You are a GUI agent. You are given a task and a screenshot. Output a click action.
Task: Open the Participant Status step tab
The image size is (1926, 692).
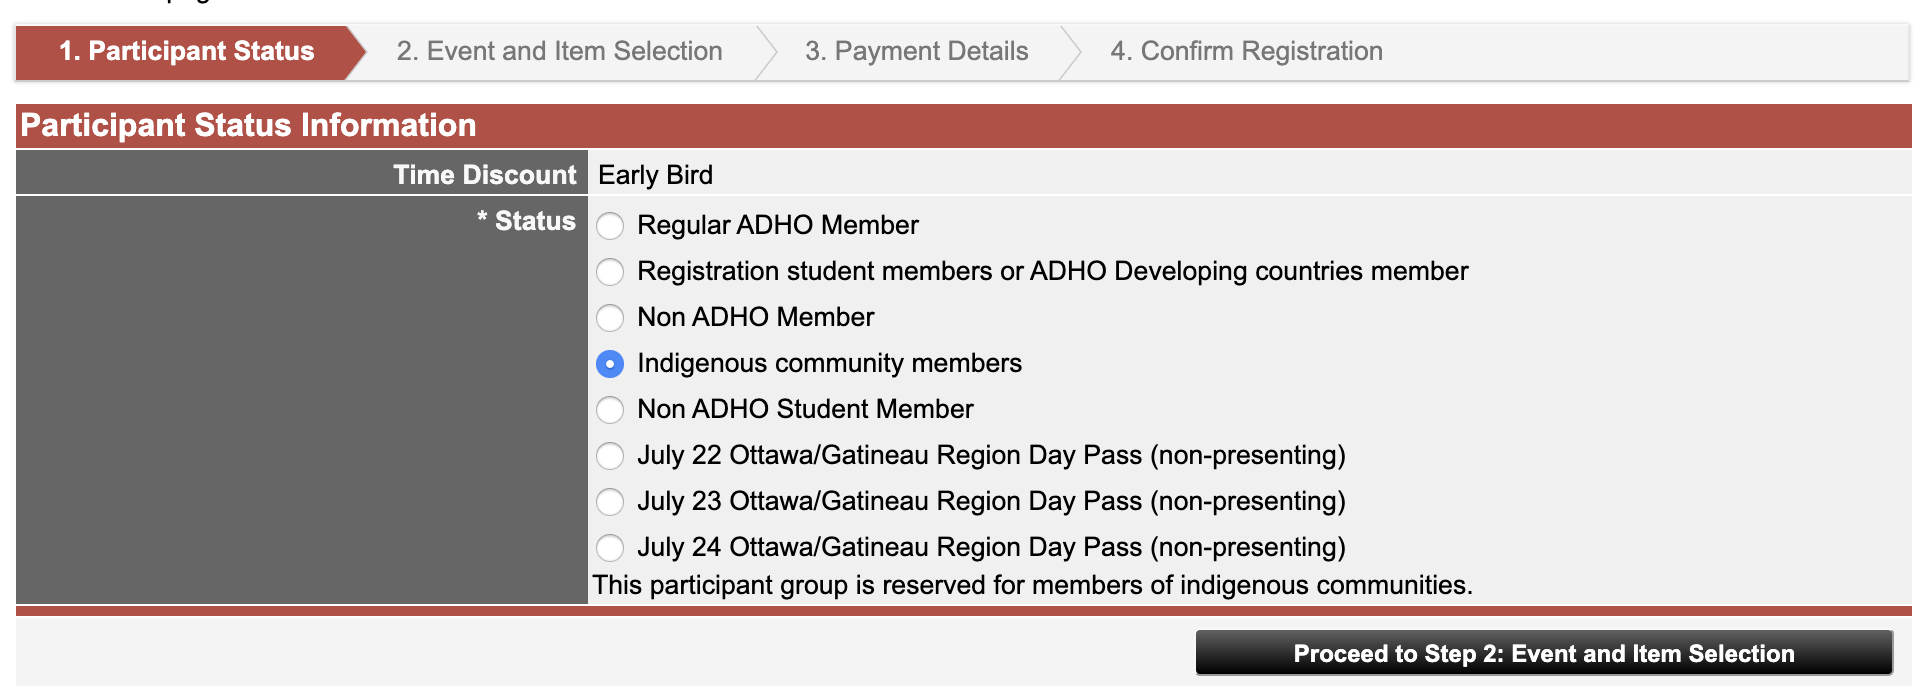click(x=187, y=51)
